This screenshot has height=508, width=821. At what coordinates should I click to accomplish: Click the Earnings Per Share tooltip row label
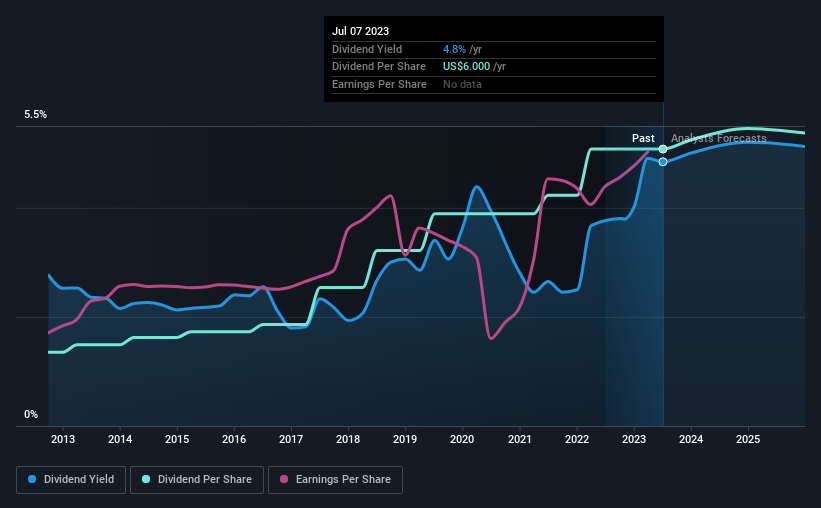pyautogui.click(x=379, y=84)
